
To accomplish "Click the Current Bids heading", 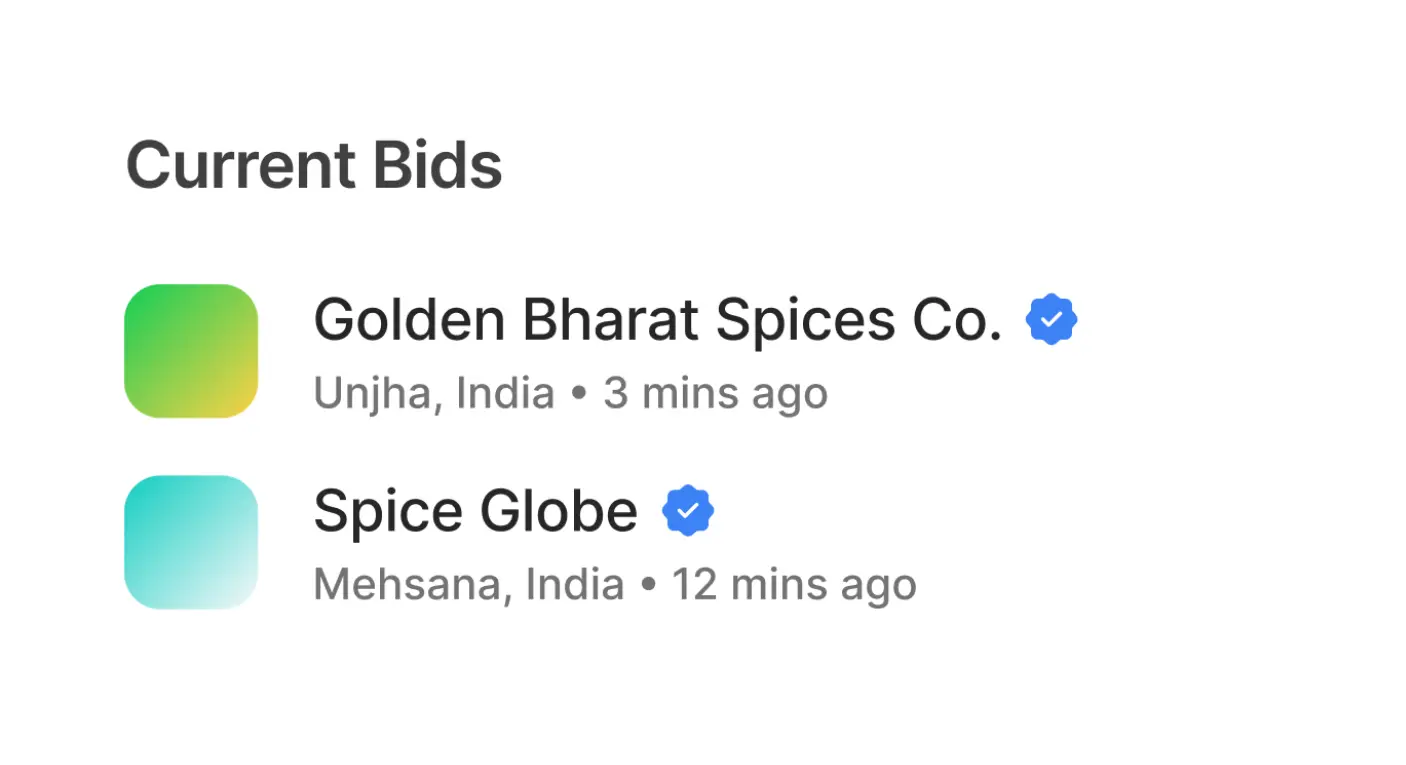I will tap(313, 165).
